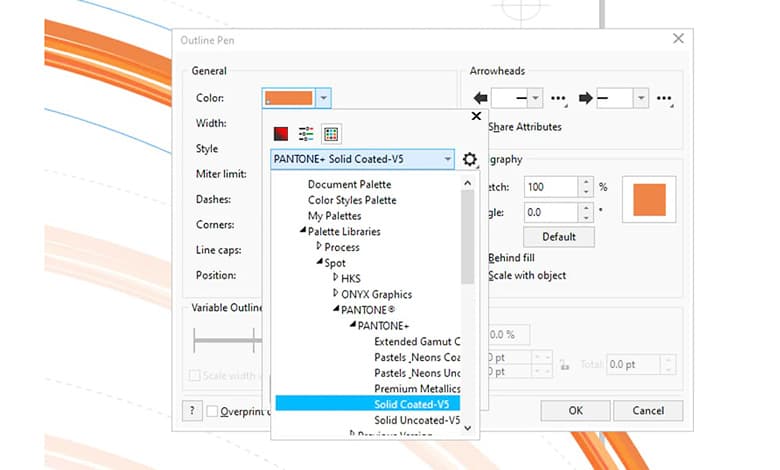Switch to color palettes grid icon
780x470 pixels.
pos(331,134)
